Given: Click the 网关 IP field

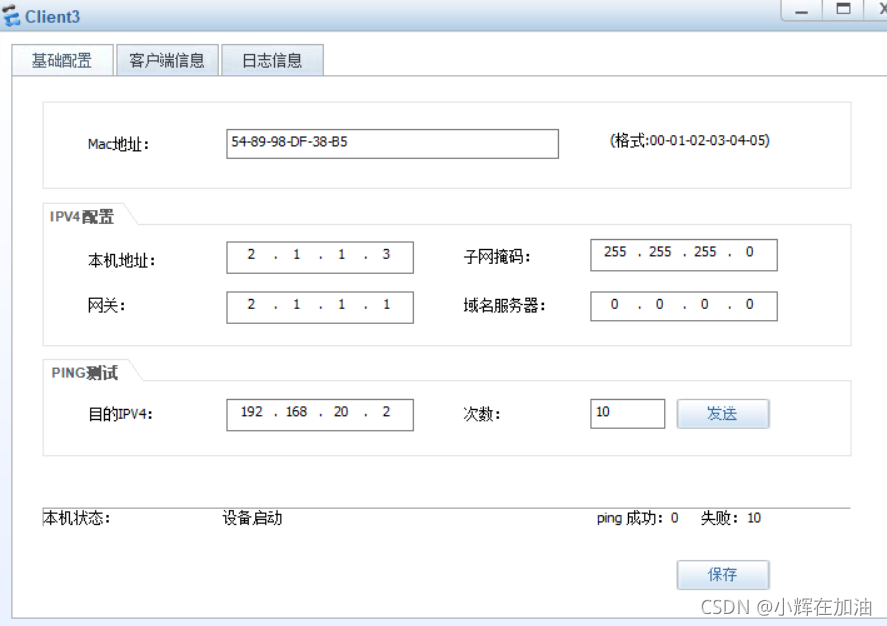Looking at the screenshot, I should (320, 307).
